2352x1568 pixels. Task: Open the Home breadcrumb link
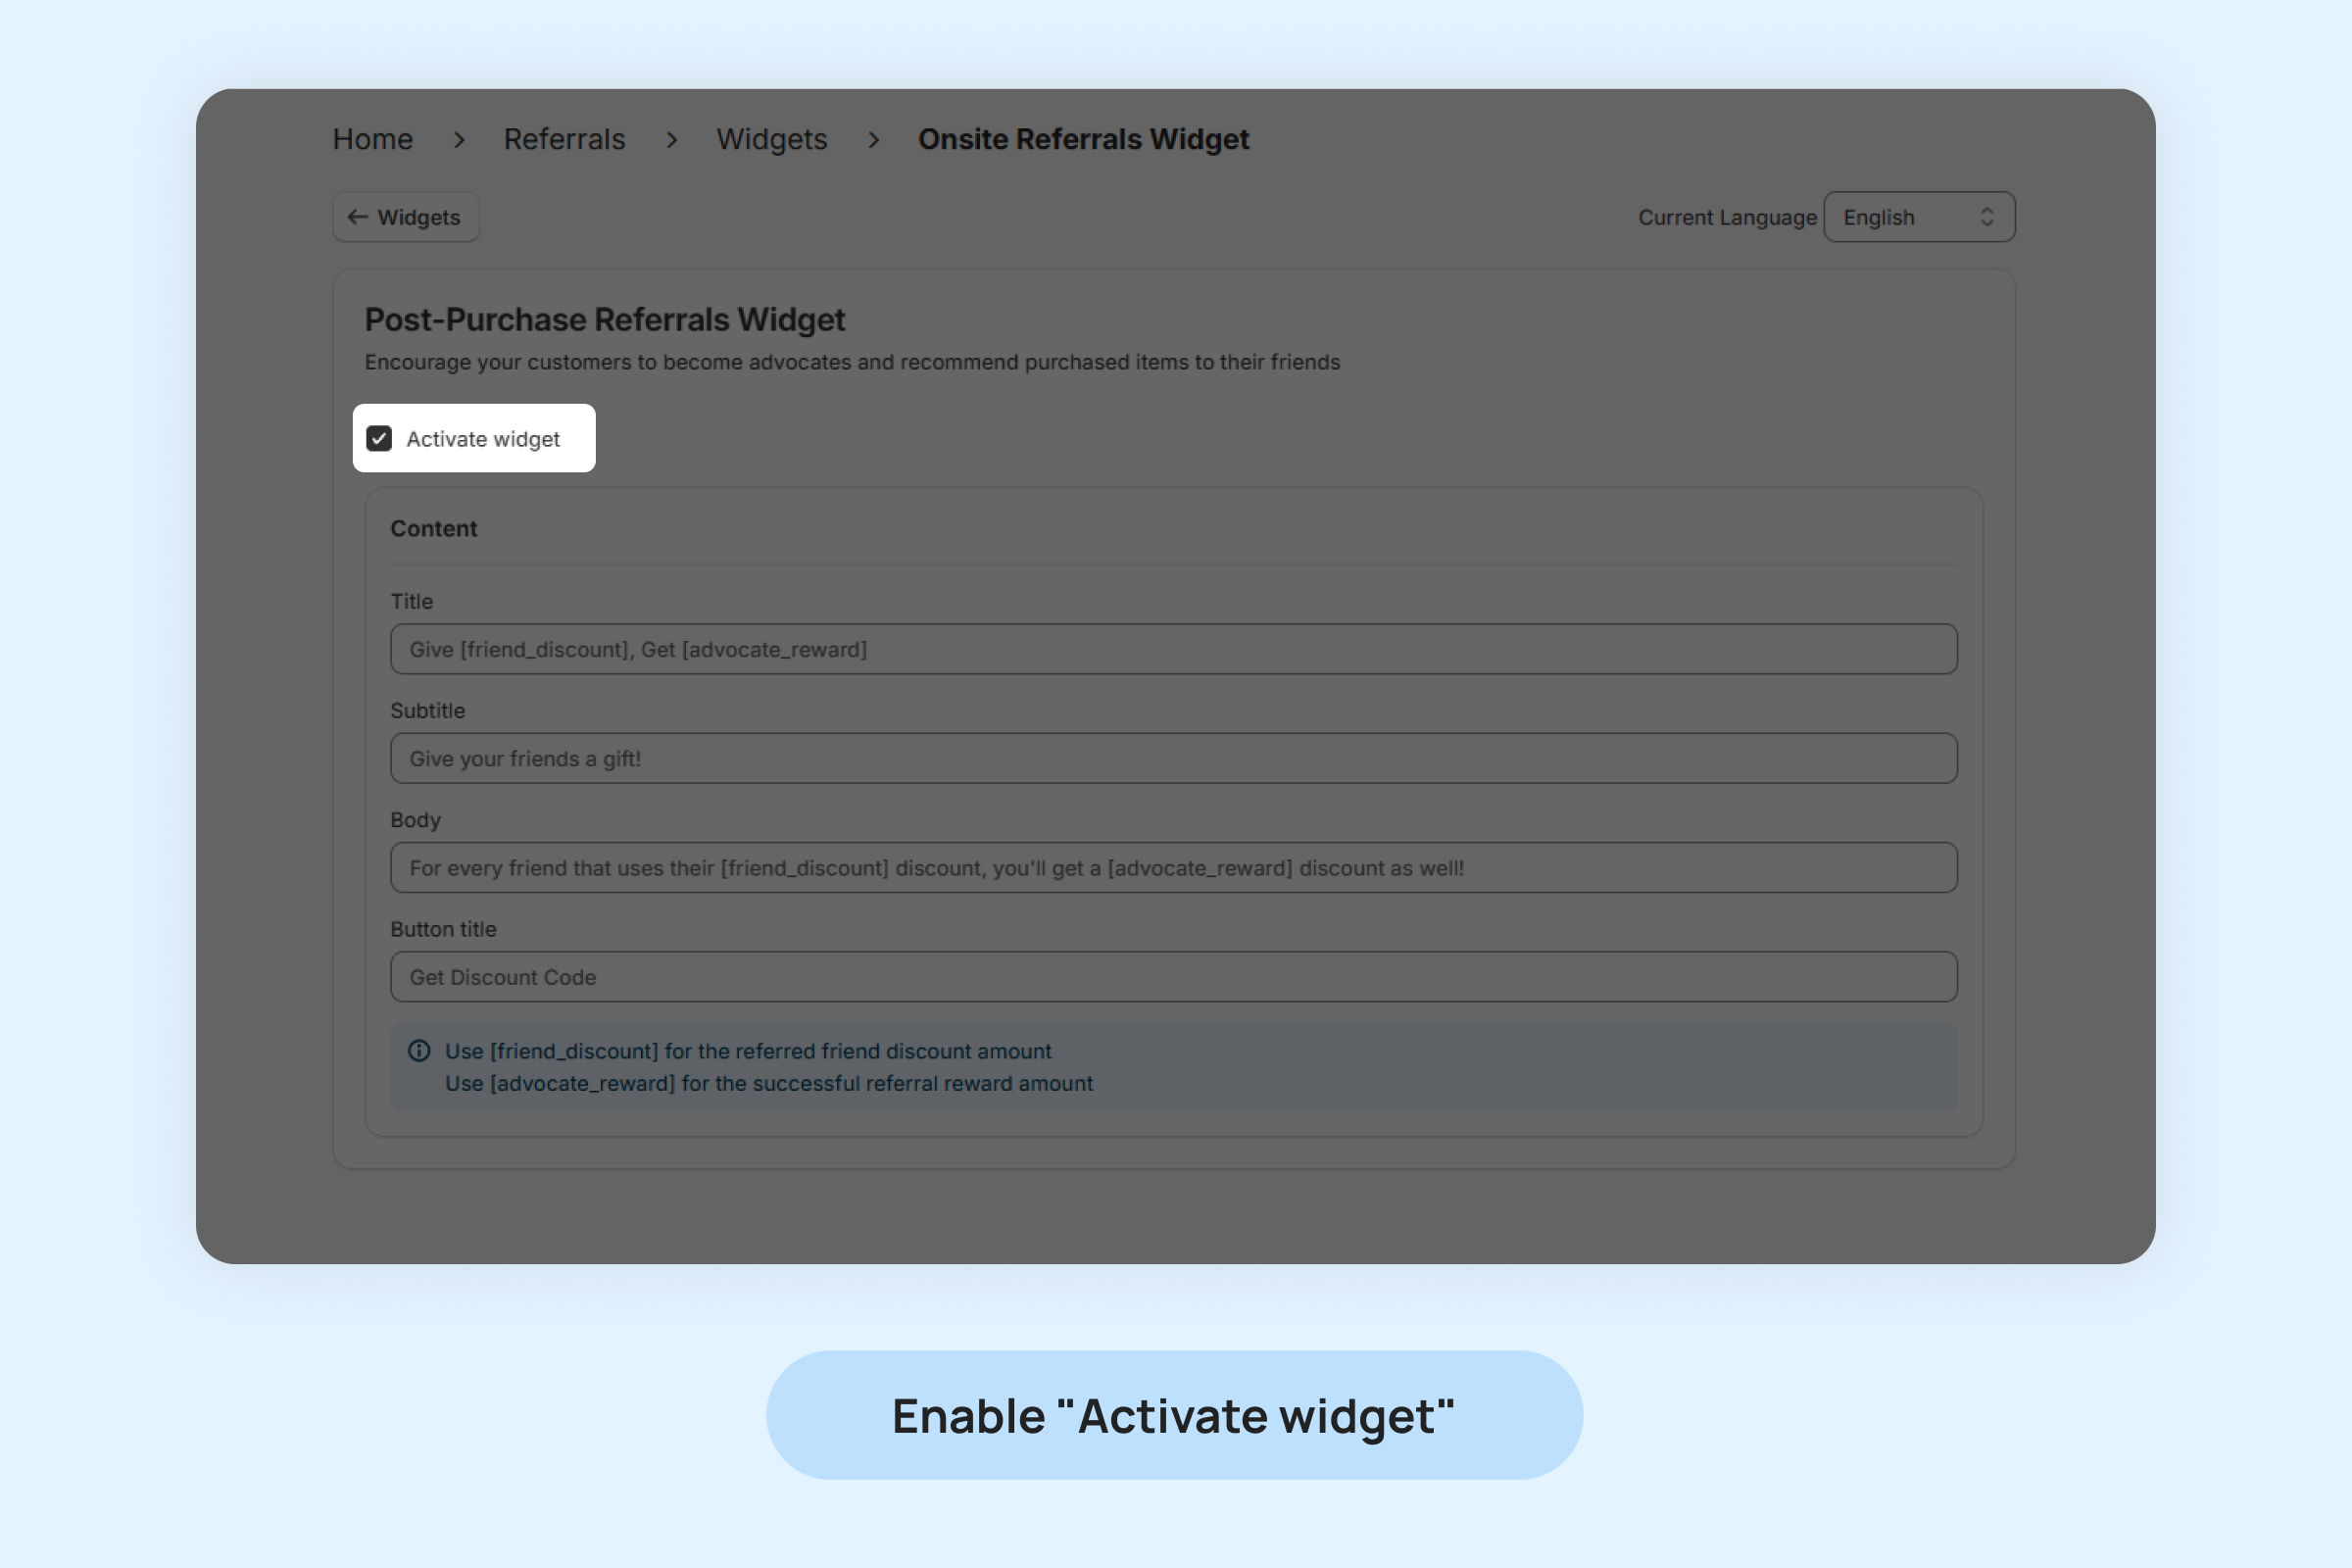[x=372, y=139]
